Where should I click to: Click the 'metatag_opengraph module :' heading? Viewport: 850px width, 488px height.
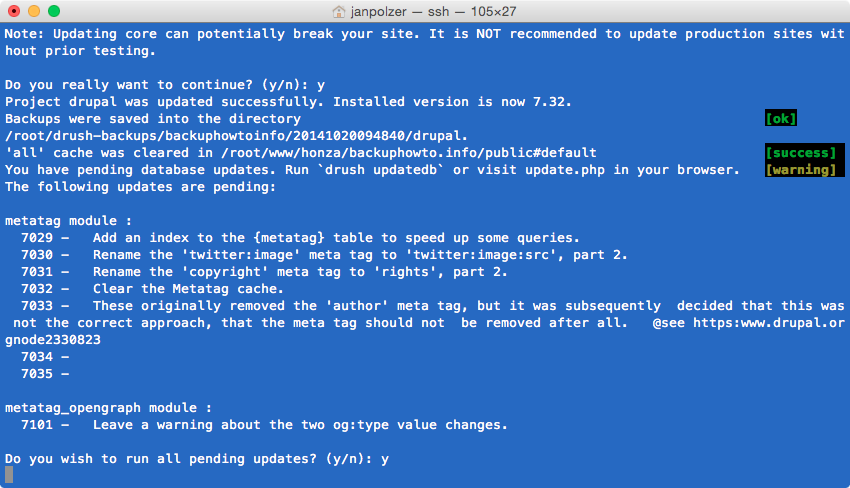(x=108, y=408)
